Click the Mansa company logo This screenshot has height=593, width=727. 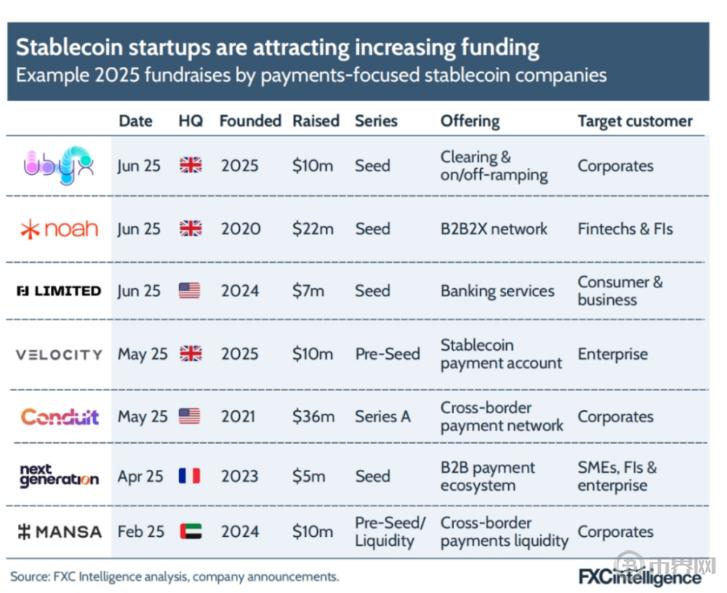pos(60,532)
